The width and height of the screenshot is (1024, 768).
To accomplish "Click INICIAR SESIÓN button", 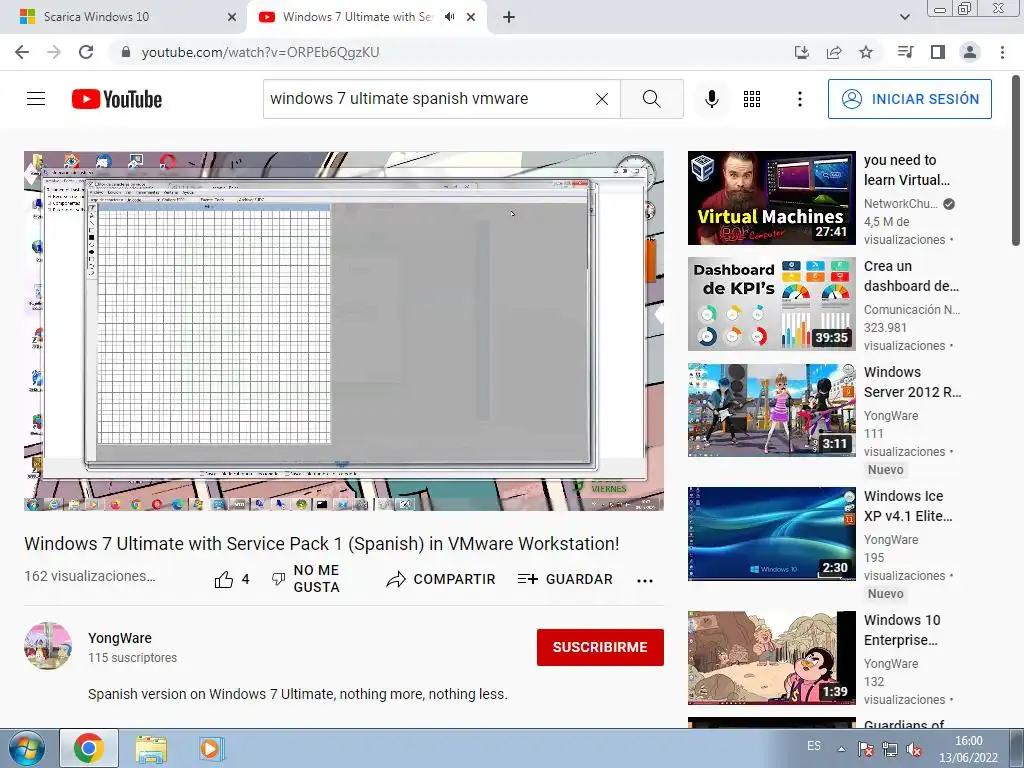I will (x=910, y=99).
